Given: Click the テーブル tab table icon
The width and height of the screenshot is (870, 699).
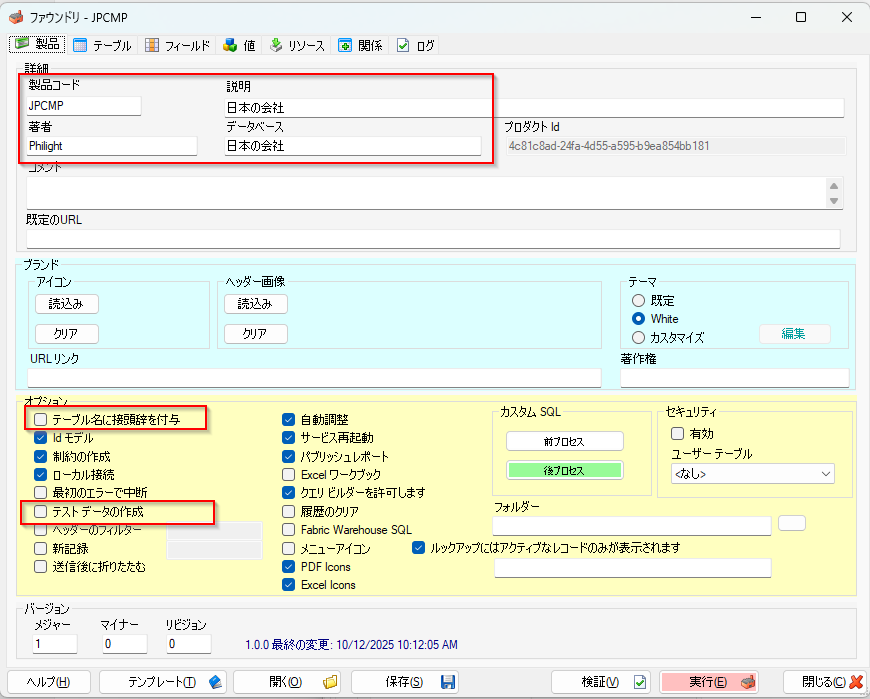Looking at the screenshot, I should pyautogui.click(x=80, y=45).
